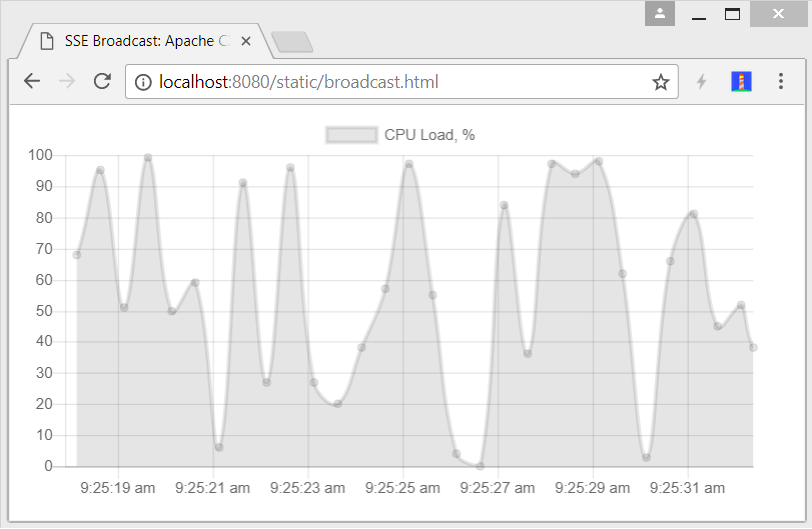The image size is (812, 529).
Task: Click the forward navigation arrow
Action: (x=67, y=81)
